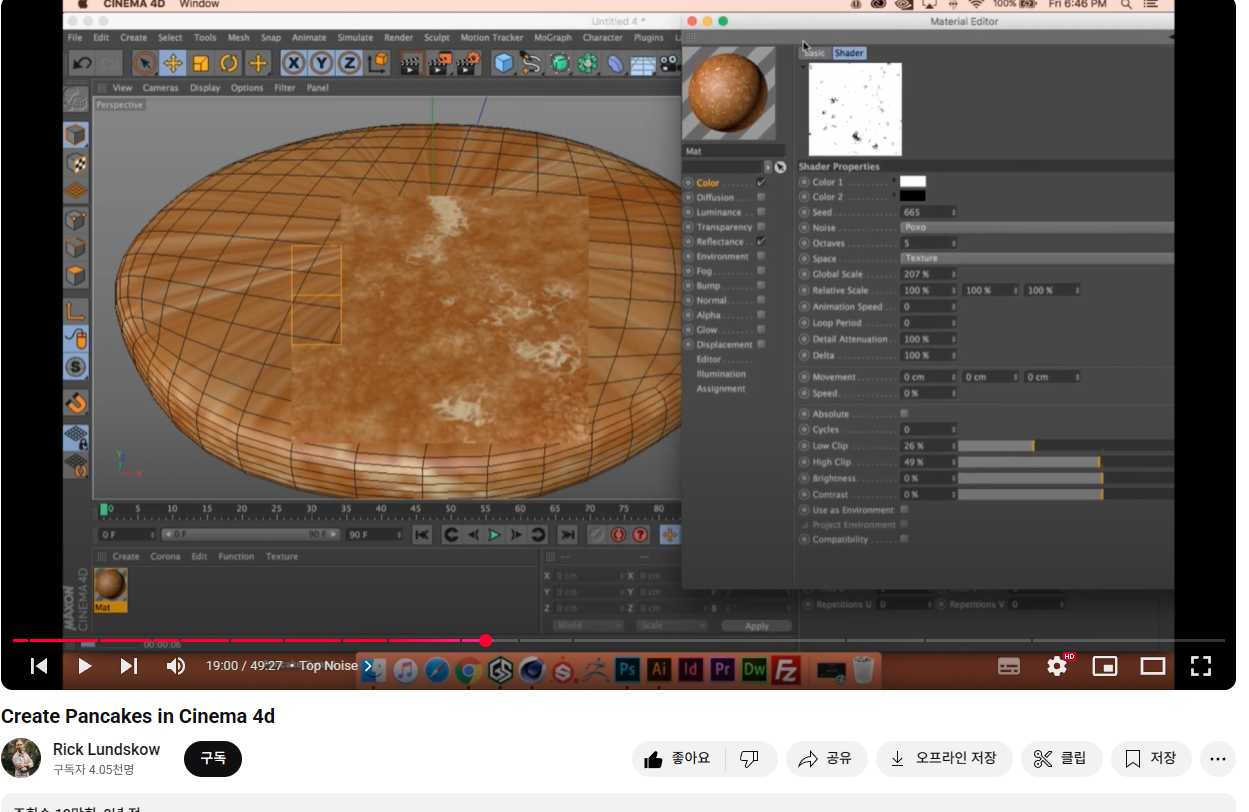Click the Global Scale stepper arrows
The image size is (1249, 812).
(x=954, y=274)
